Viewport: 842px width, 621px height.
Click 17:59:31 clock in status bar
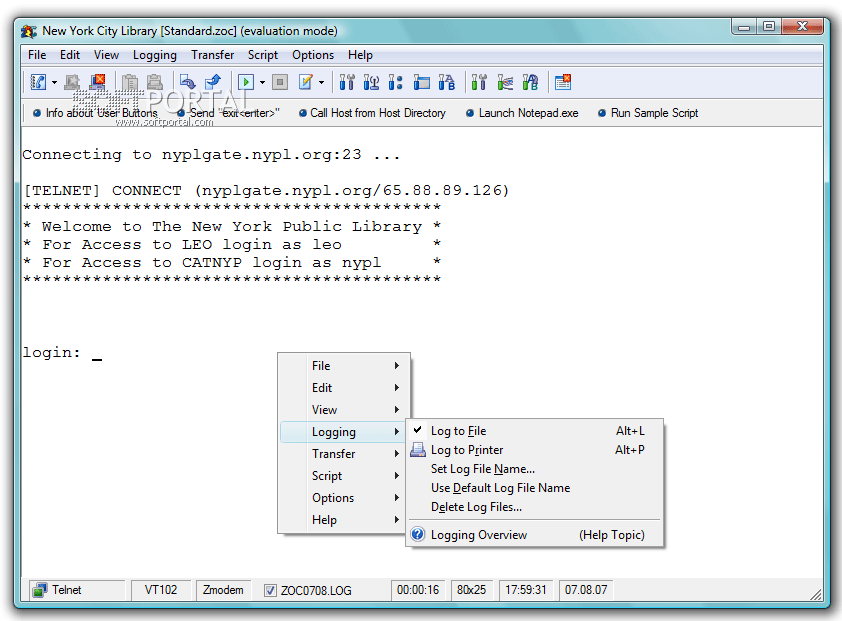526,590
